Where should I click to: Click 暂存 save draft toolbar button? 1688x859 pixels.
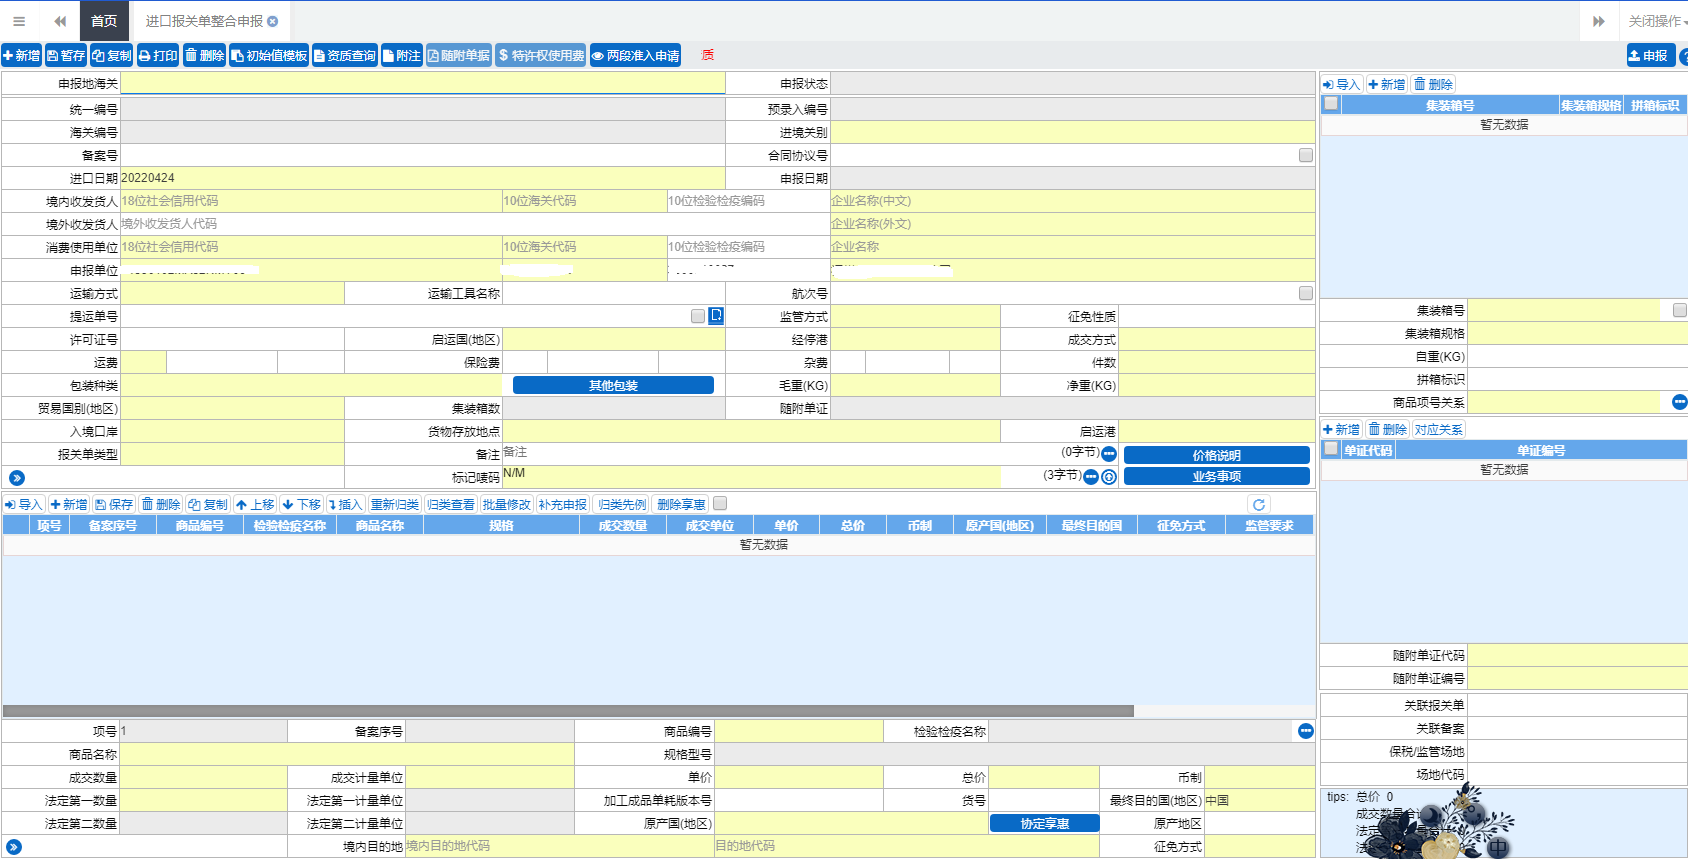(x=66, y=56)
